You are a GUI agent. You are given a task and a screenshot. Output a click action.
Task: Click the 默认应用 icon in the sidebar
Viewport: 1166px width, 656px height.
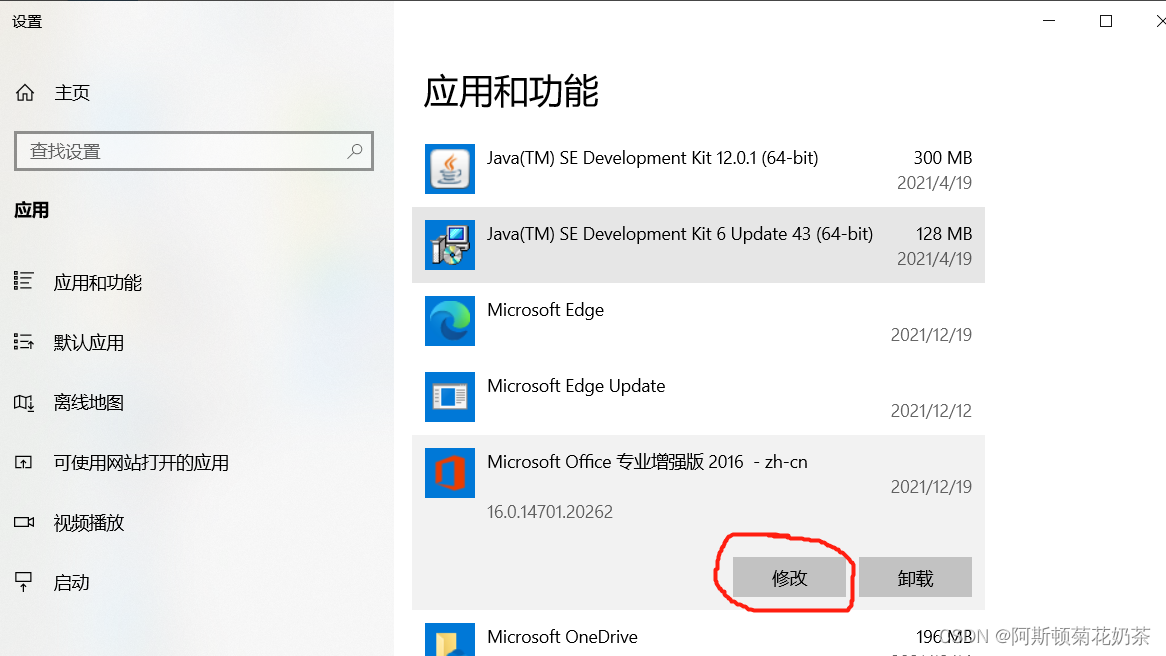(x=24, y=341)
